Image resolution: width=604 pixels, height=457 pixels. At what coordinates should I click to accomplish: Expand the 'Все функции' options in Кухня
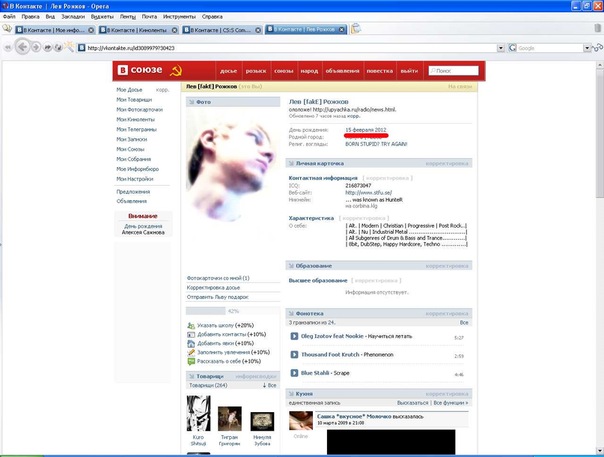point(448,402)
